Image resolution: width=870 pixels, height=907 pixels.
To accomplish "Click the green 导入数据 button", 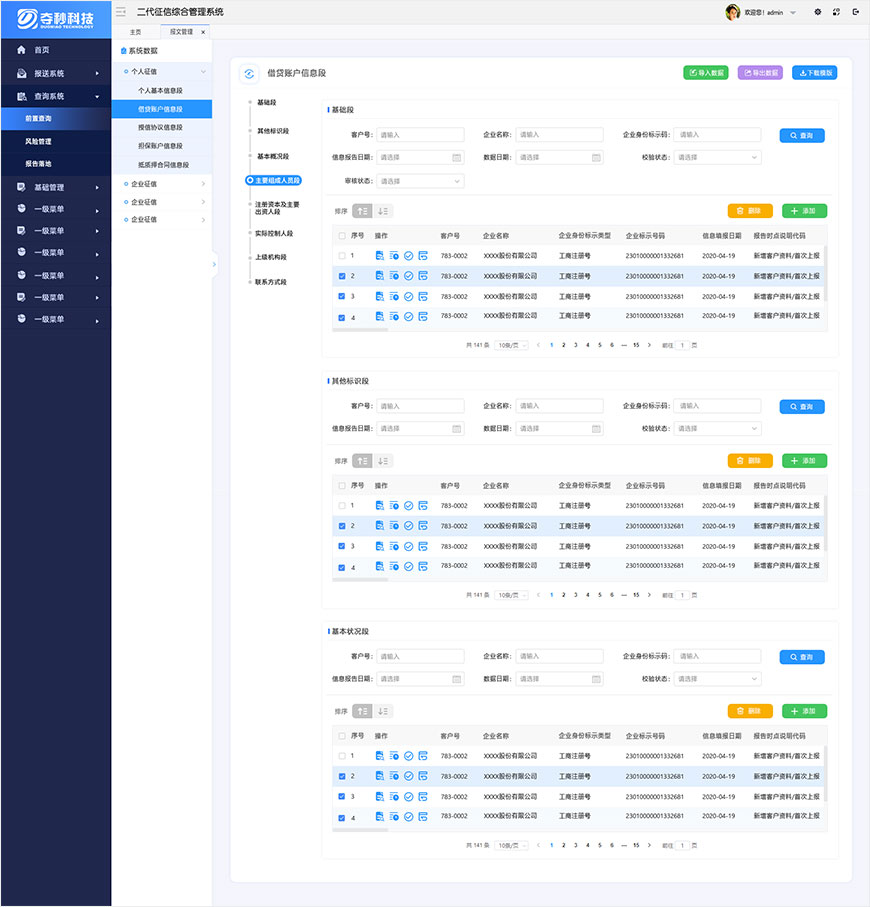I will (x=706, y=73).
